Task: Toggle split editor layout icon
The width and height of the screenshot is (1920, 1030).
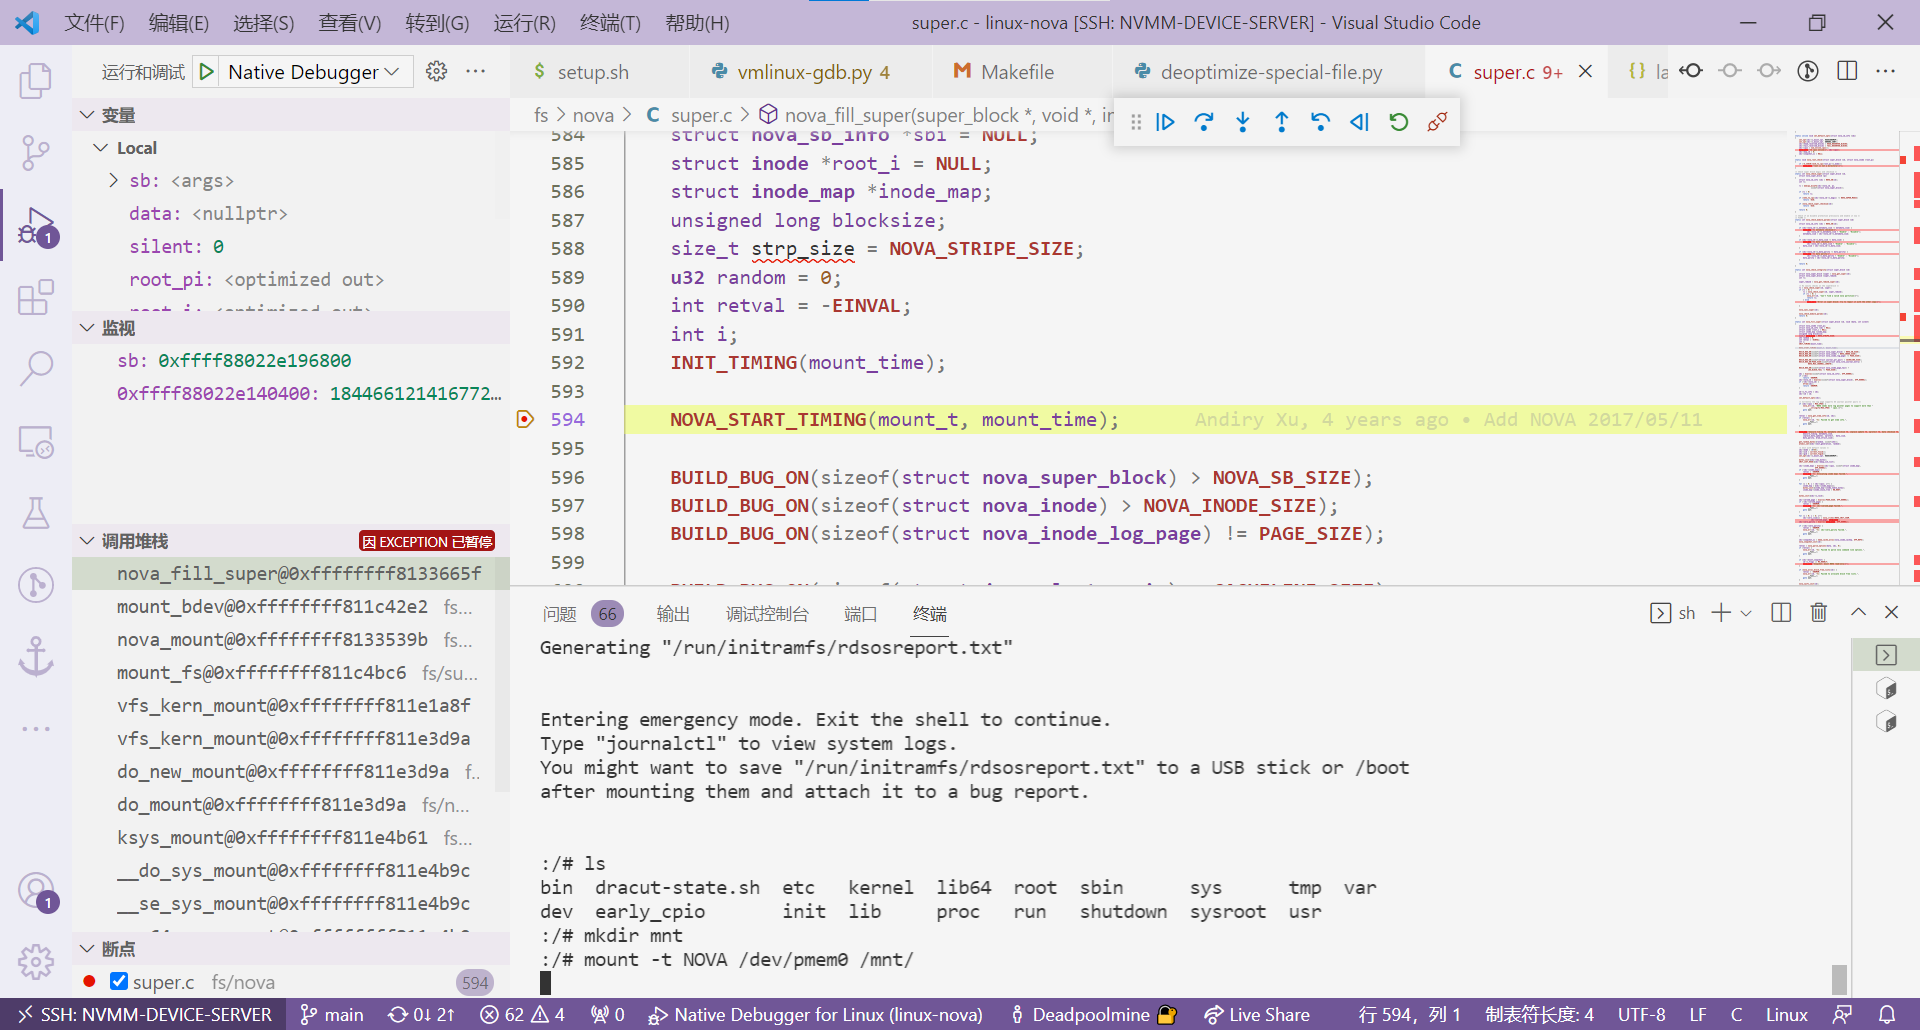Action: [1847, 71]
